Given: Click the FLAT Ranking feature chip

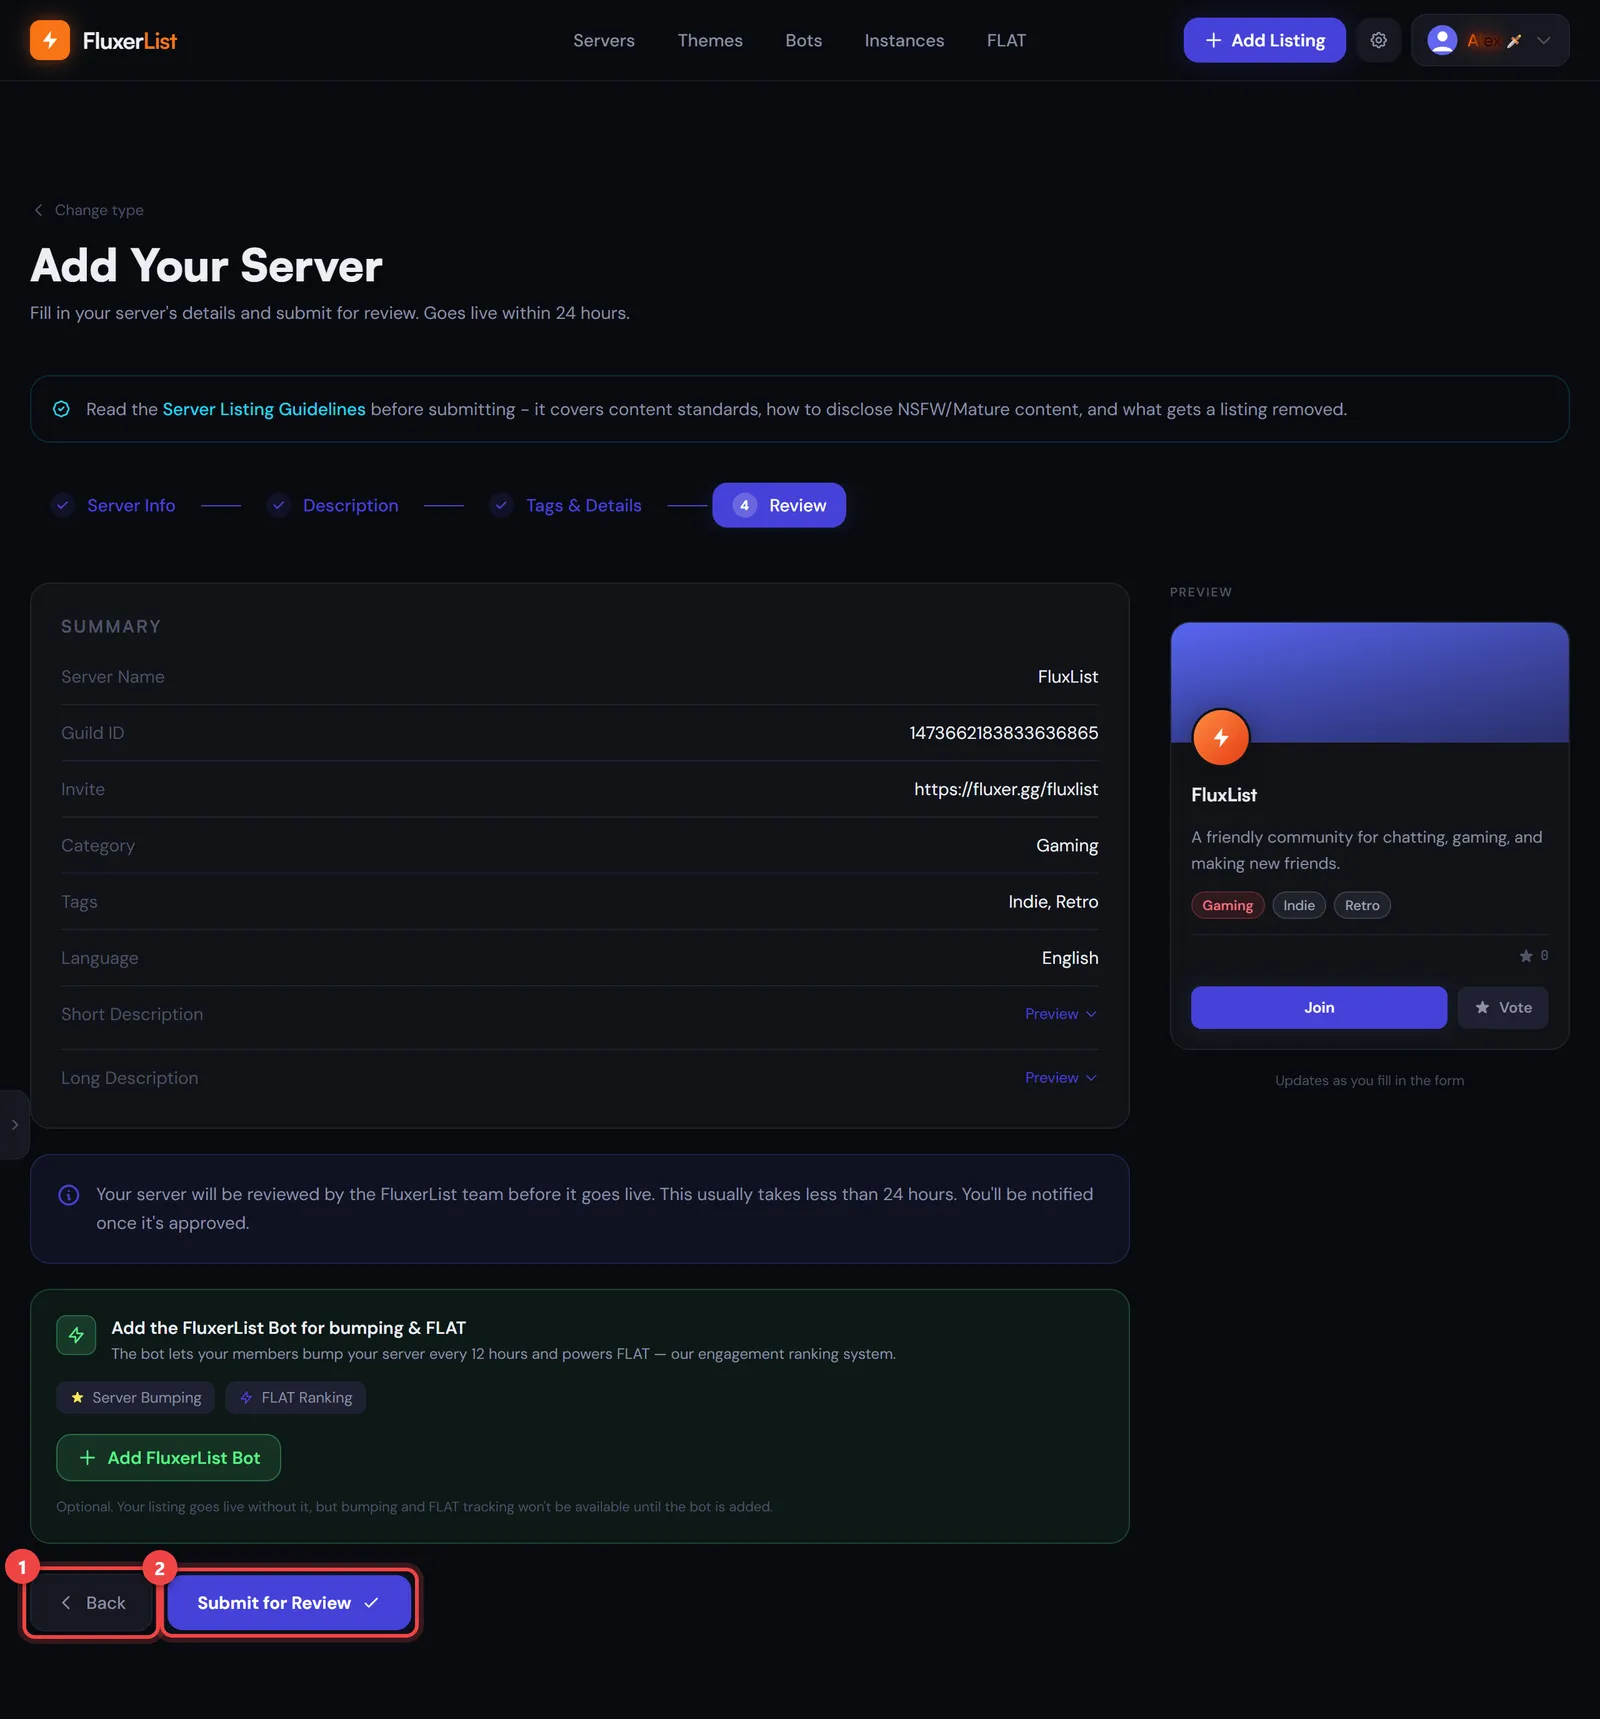Looking at the screenshot, I should (296, 1398).
